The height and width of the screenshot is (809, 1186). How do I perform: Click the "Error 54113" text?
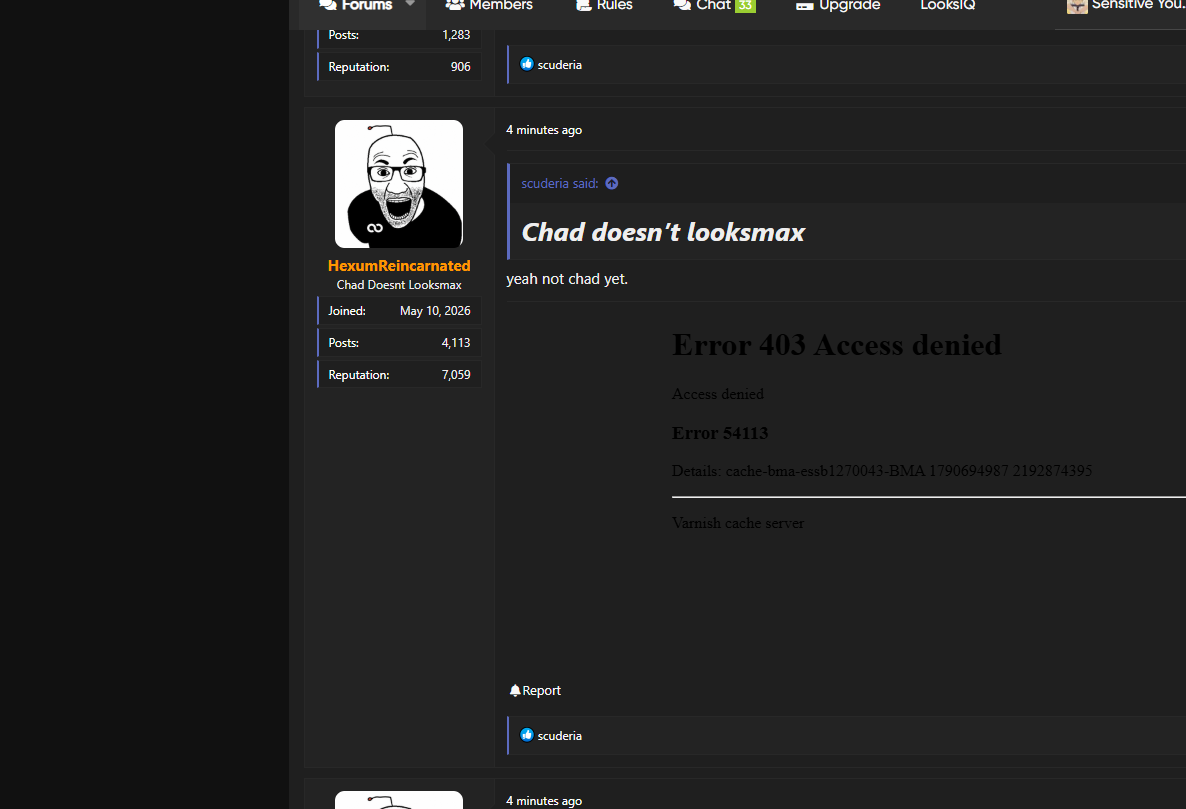(x=720, y=433)
